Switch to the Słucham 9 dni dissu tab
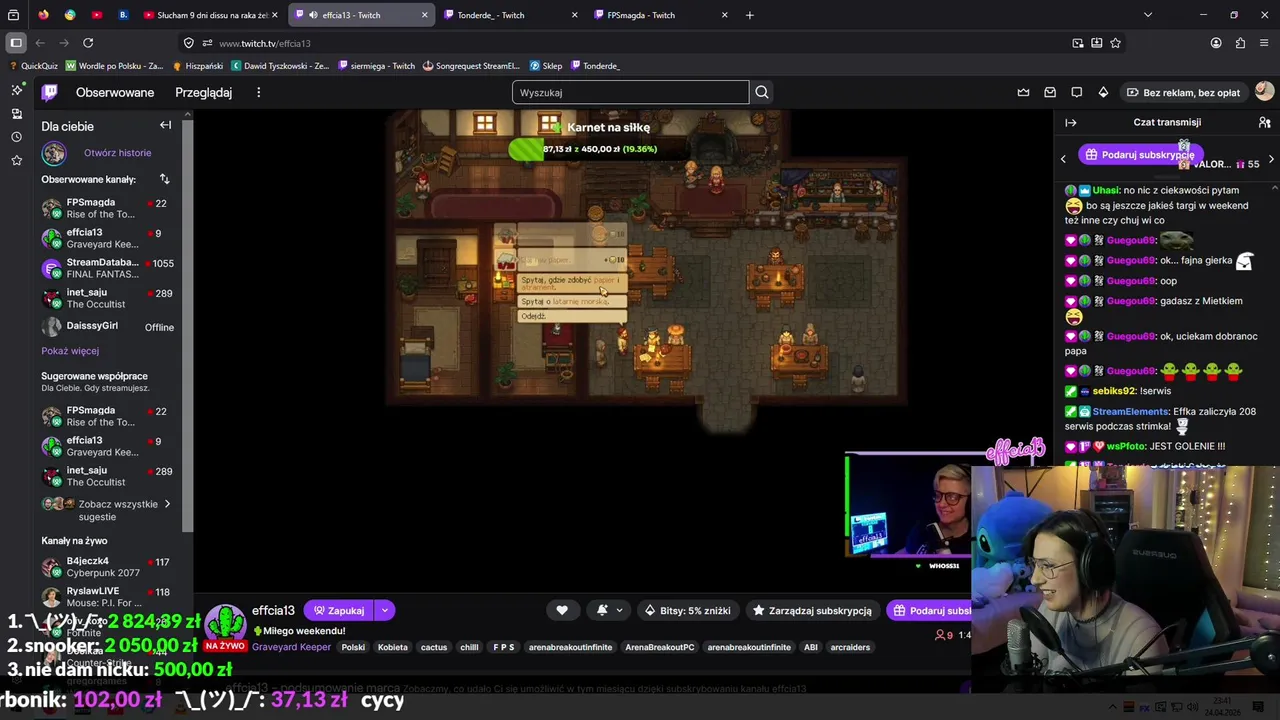Image resolution: width=1280 pixels, height=720 pixels. (211, 15)
